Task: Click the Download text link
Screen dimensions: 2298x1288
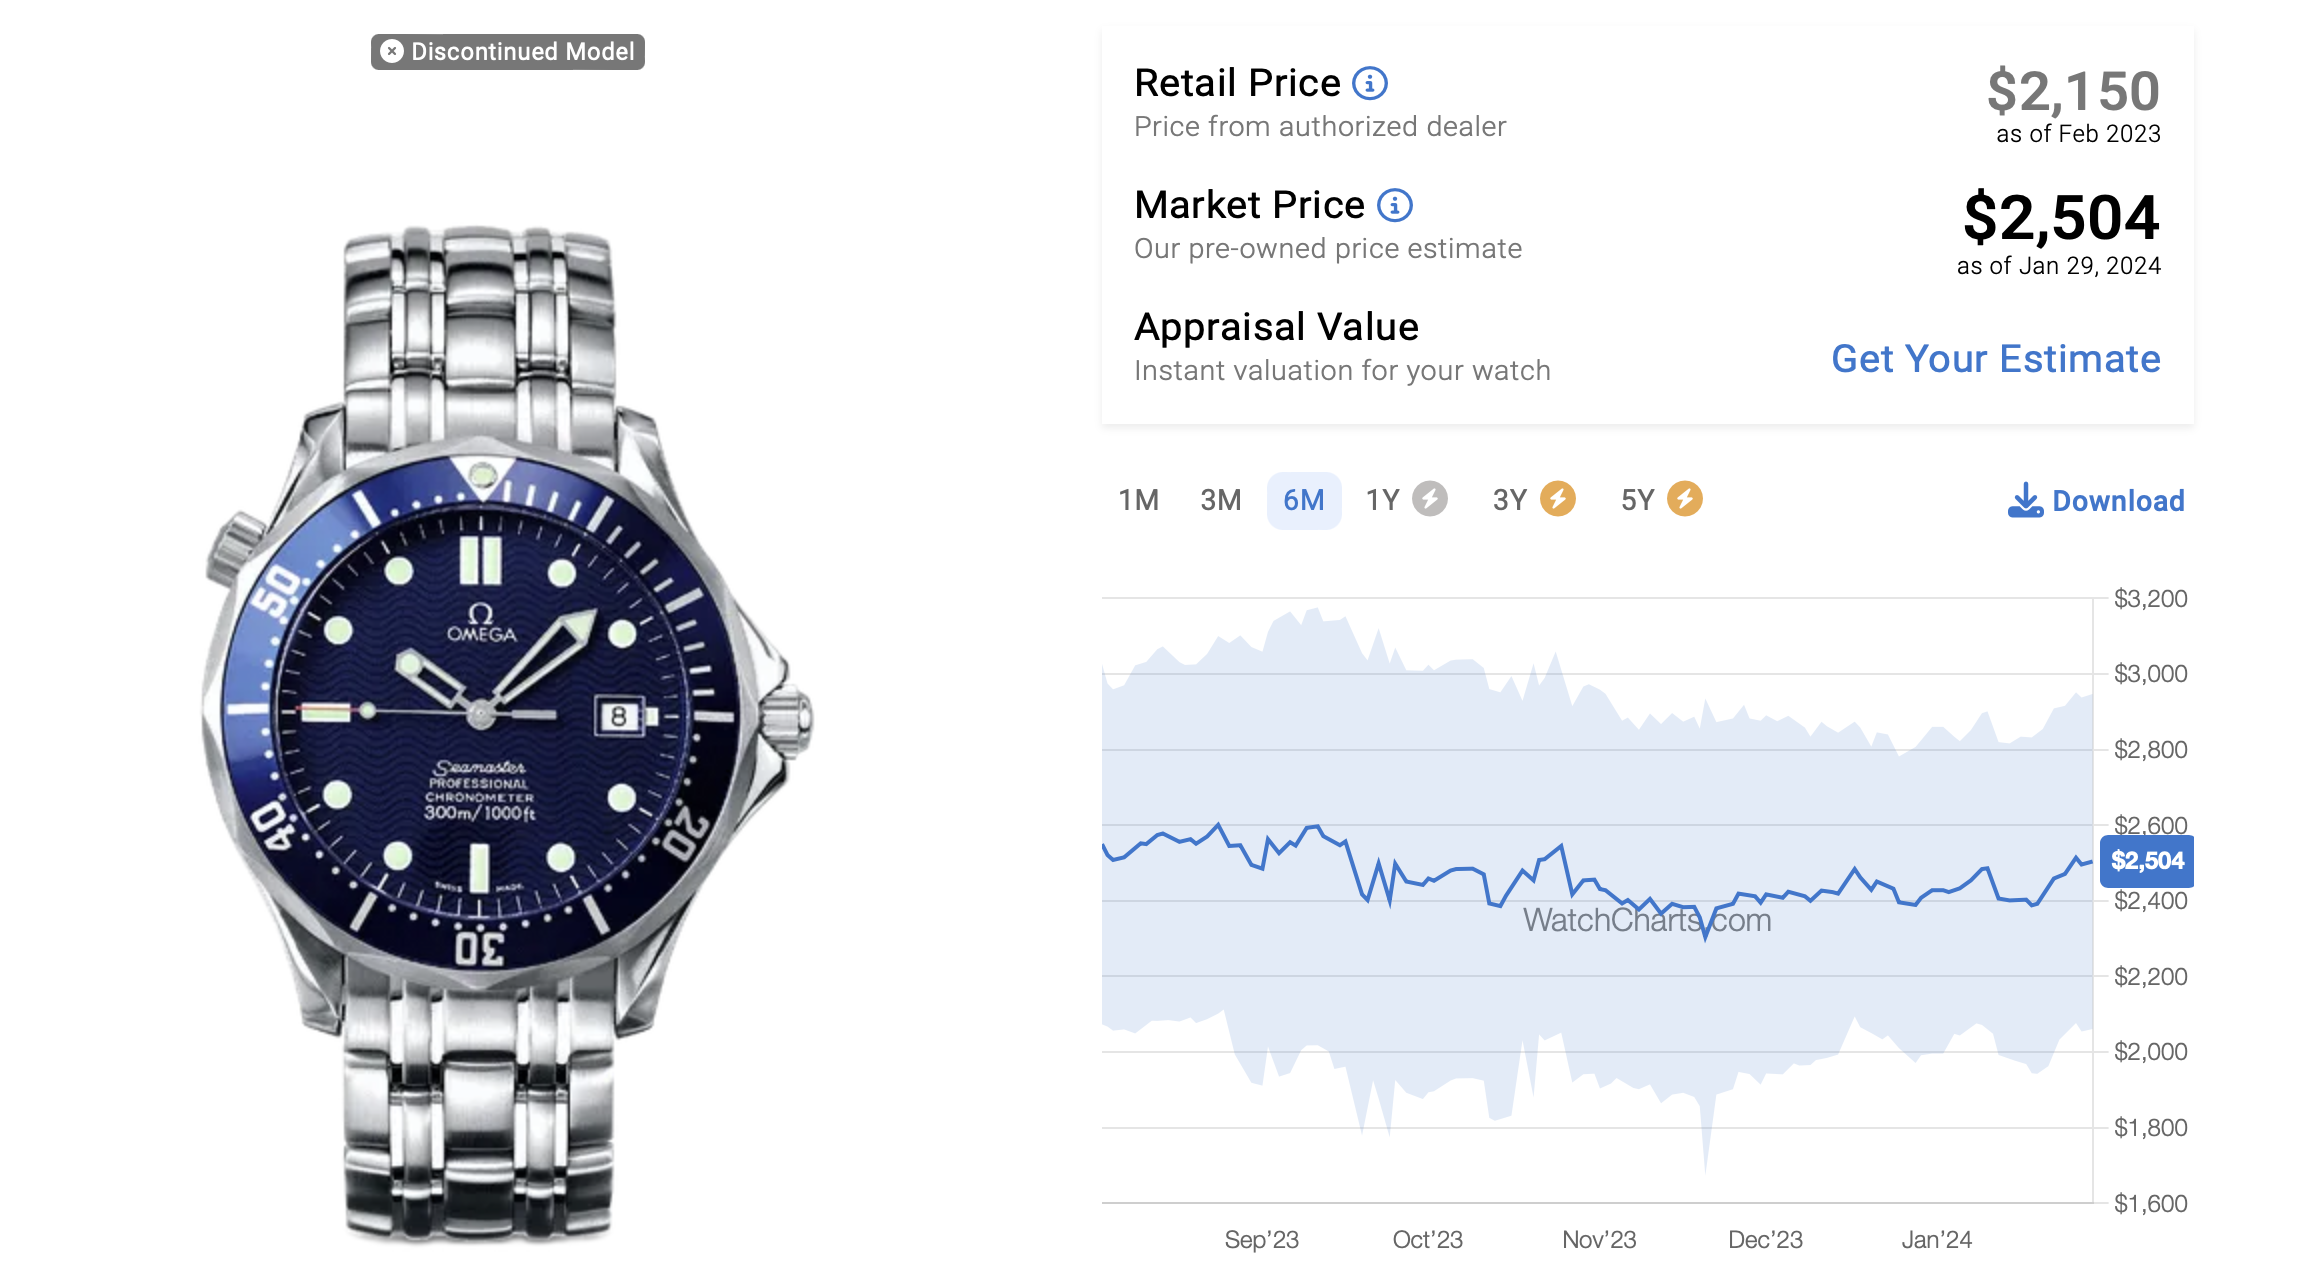Action: 2118,501
